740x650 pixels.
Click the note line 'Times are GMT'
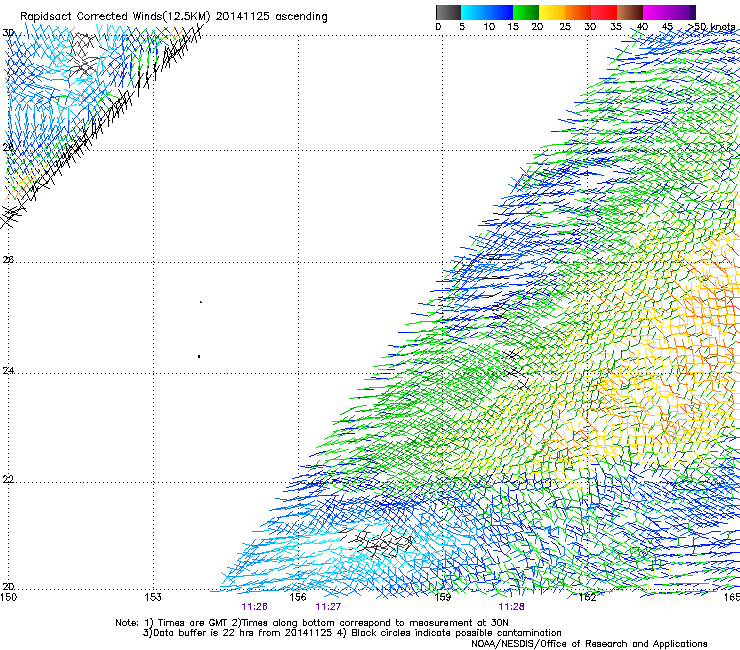[x=193, y=623]
